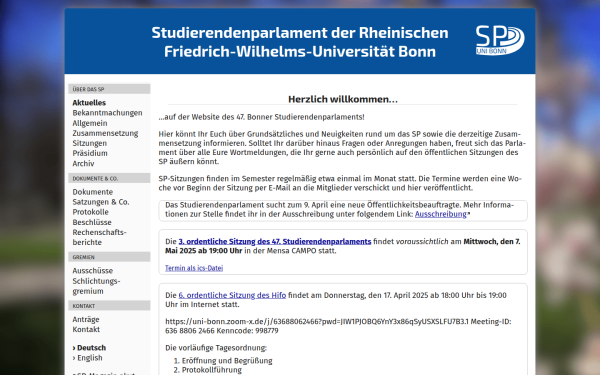Viewport: 600px width, 375px height.
Task: Open the Allgemein sidebar entry
Action: (90, 123)
